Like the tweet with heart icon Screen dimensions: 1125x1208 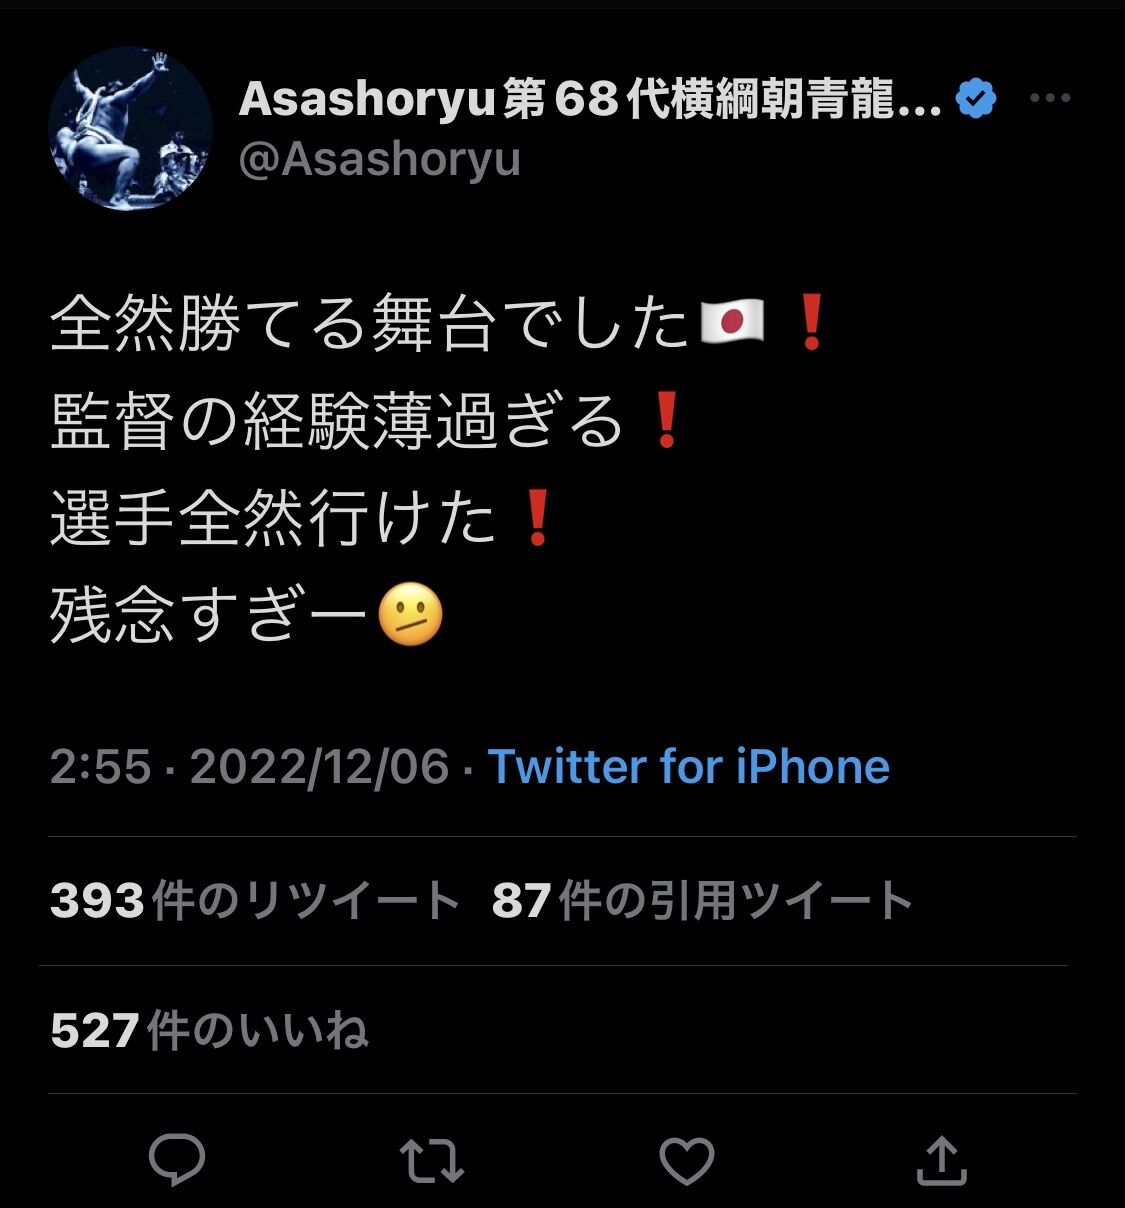(687, 1161)
